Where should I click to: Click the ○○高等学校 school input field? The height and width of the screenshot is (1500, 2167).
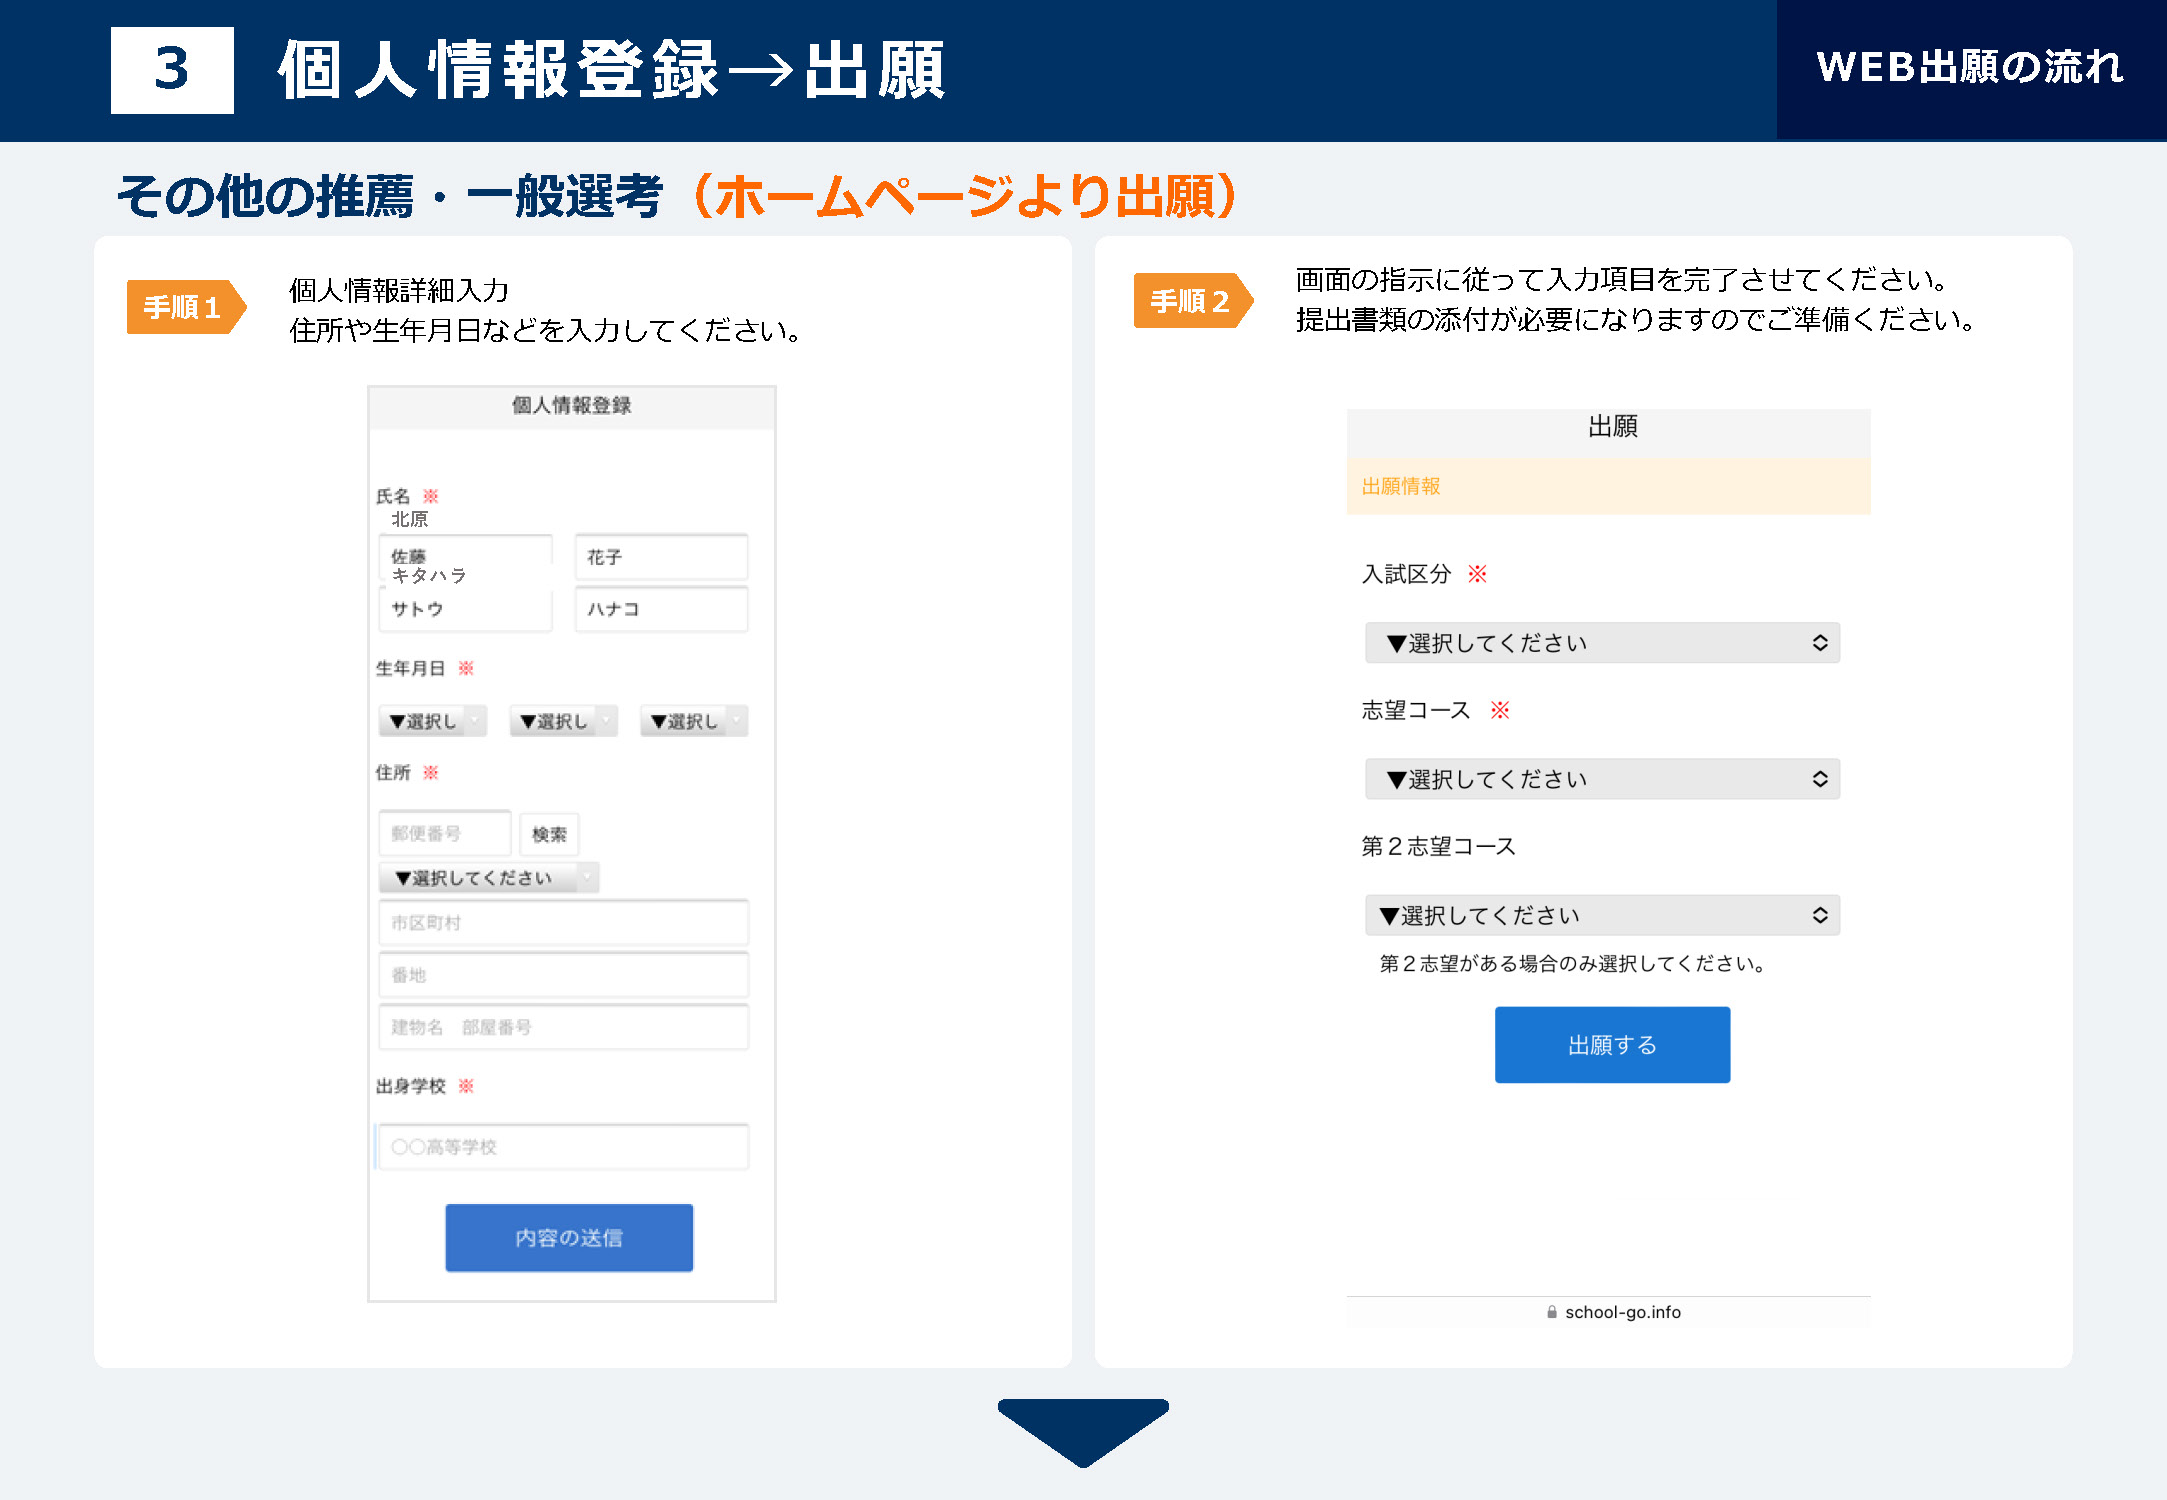tap(563, 1147)
